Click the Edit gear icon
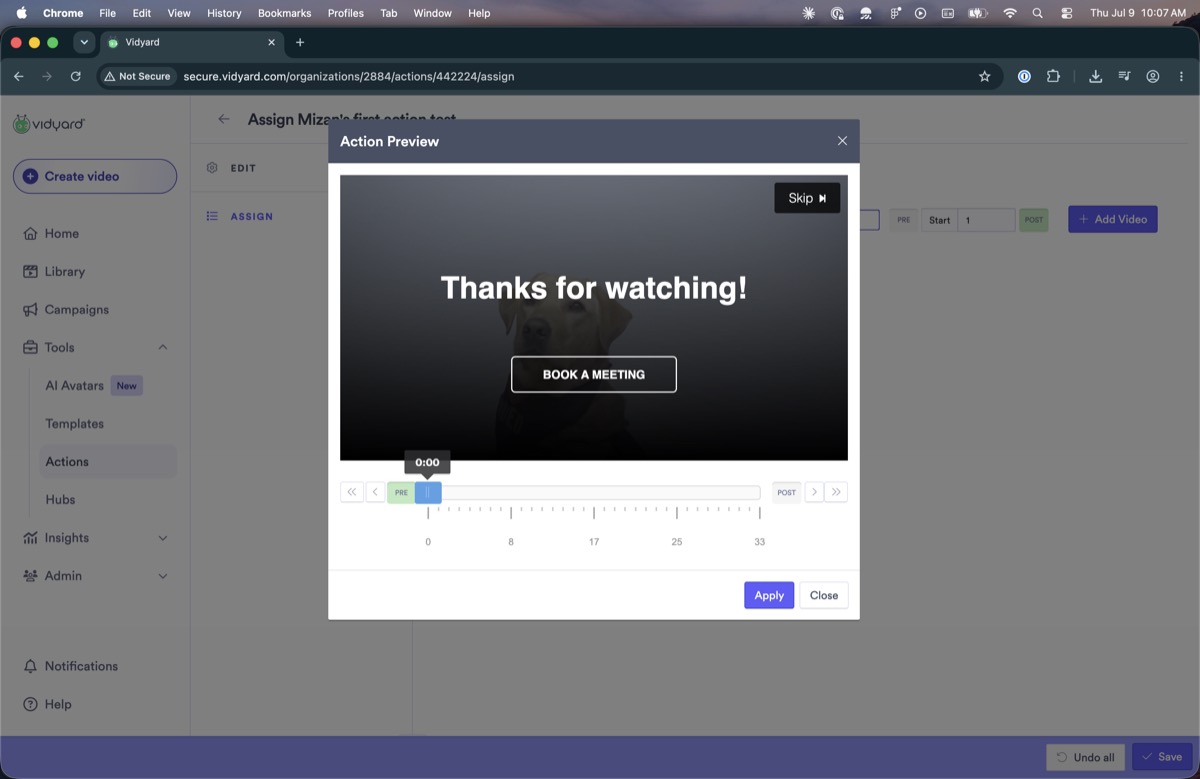This screenshot has height=779, width=1200. (x=212, y=168)
